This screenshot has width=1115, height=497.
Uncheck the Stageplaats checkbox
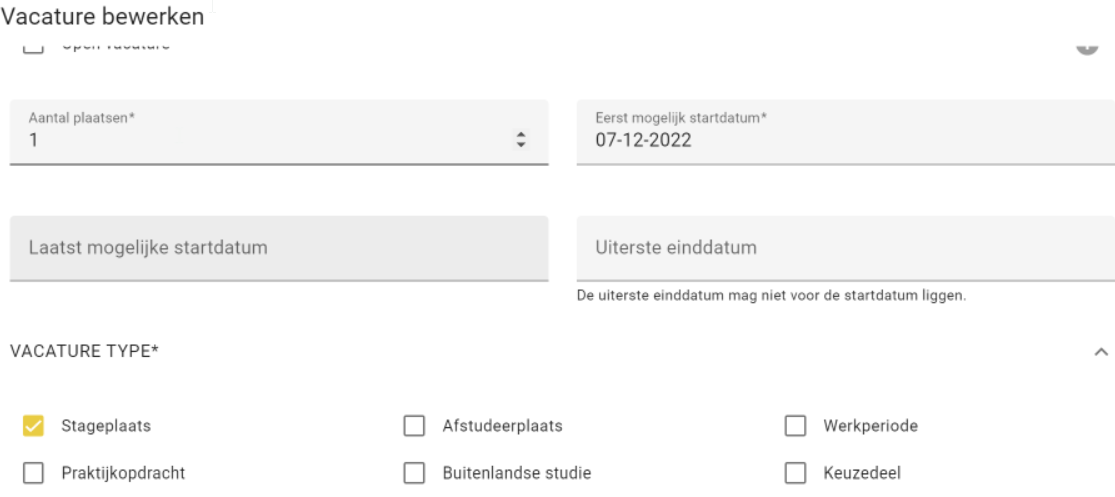[x=33, y=426]
